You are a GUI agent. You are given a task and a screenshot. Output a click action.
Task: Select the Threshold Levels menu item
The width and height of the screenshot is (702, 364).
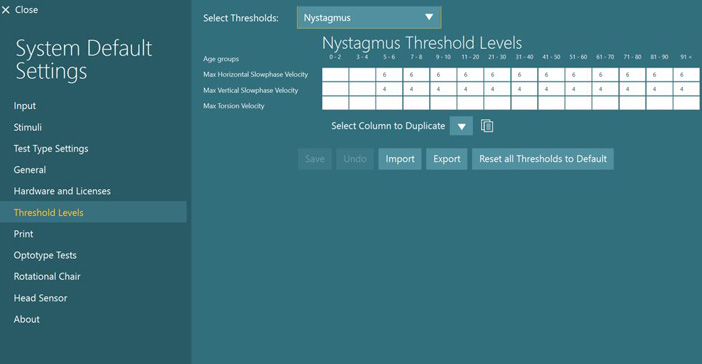point(93,212)
